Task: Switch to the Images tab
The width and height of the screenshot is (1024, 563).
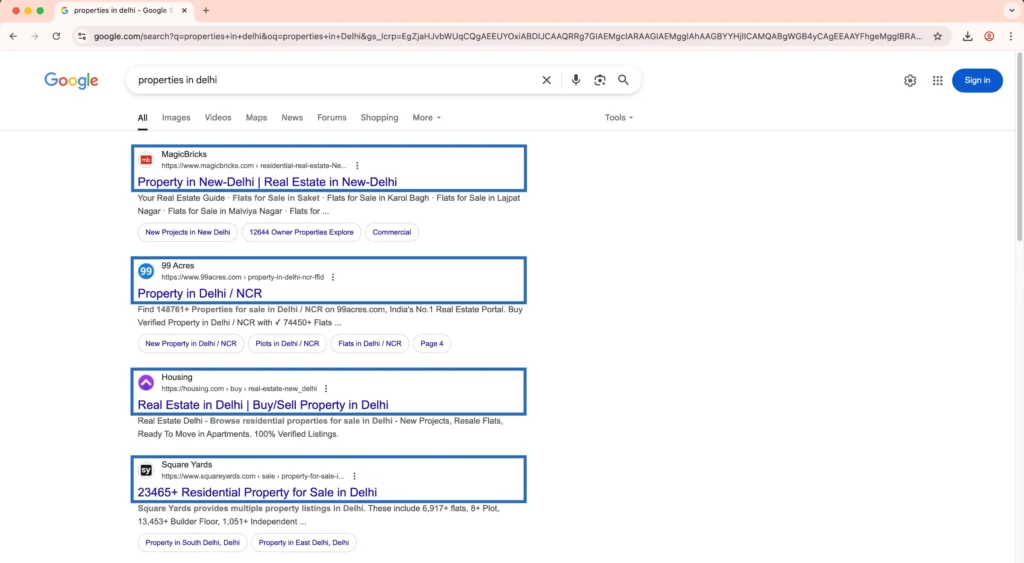Action: click(x=176, y=118)
